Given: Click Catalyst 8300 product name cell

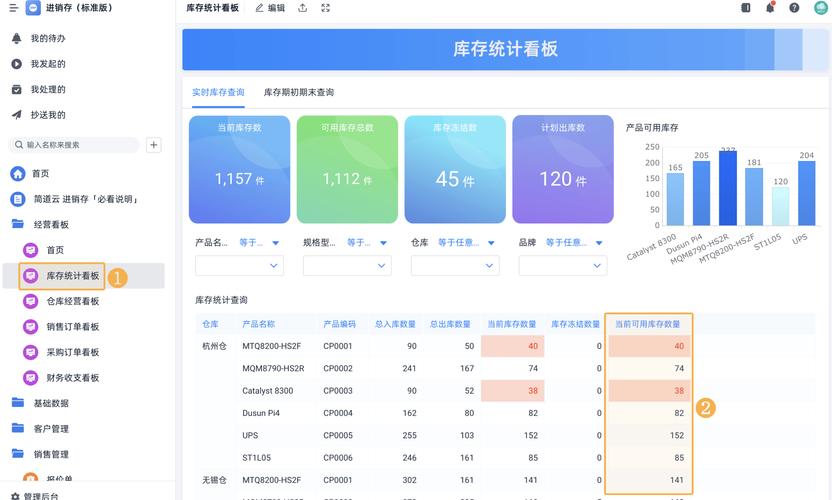Looking at the screenshot, I should pyautogui.click(x=267, y=391).
